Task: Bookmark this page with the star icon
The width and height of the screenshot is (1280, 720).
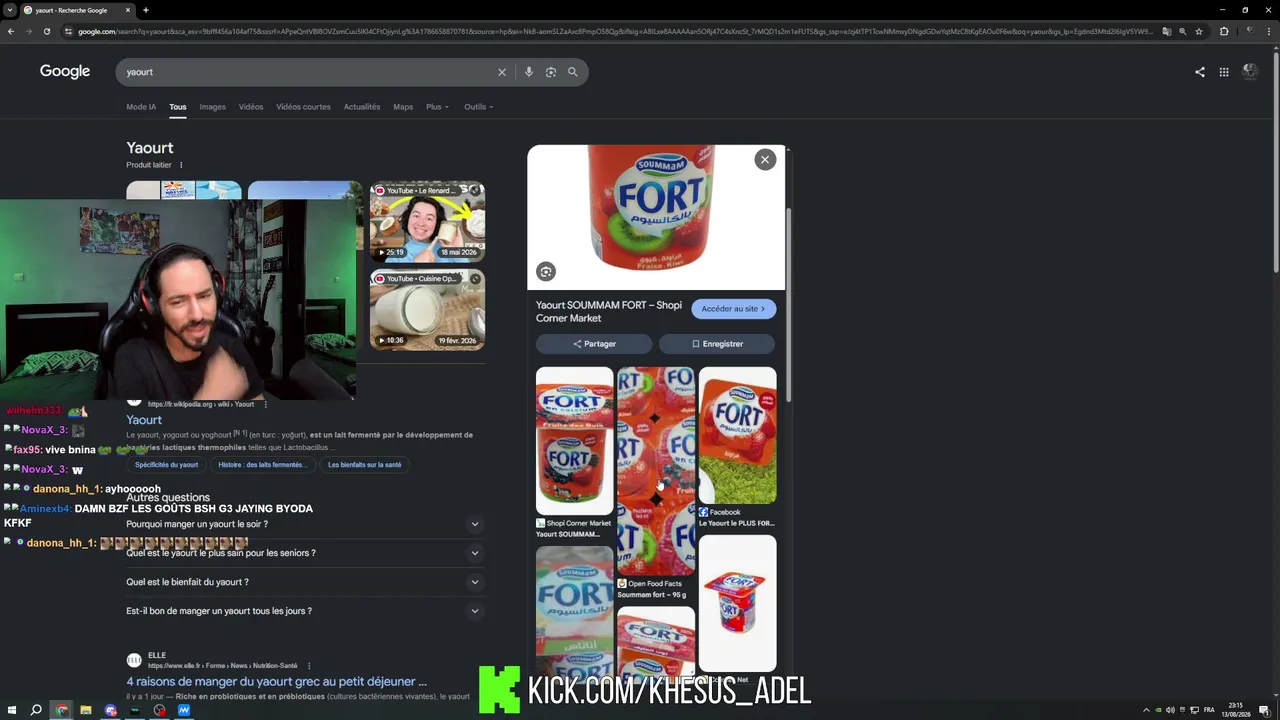Action: 1199,31
